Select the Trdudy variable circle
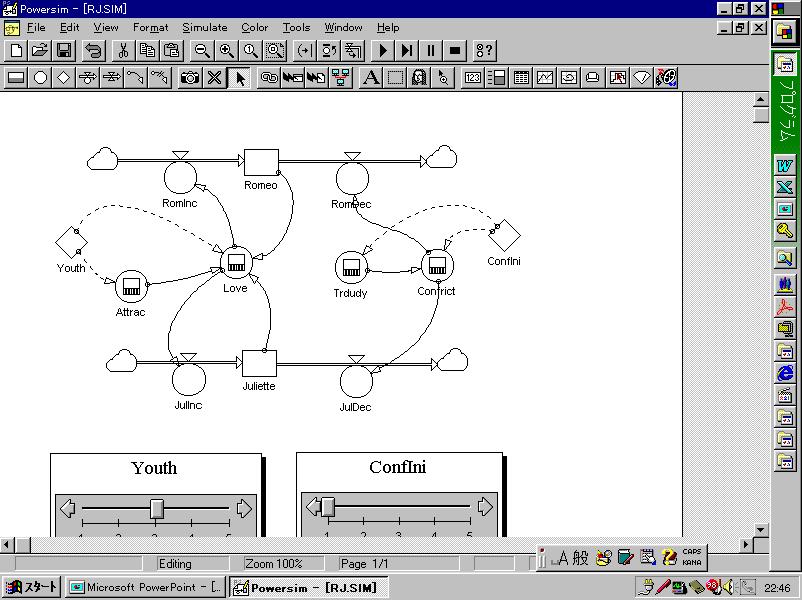The height and width of the screenshot is (600, 802). 351,268
